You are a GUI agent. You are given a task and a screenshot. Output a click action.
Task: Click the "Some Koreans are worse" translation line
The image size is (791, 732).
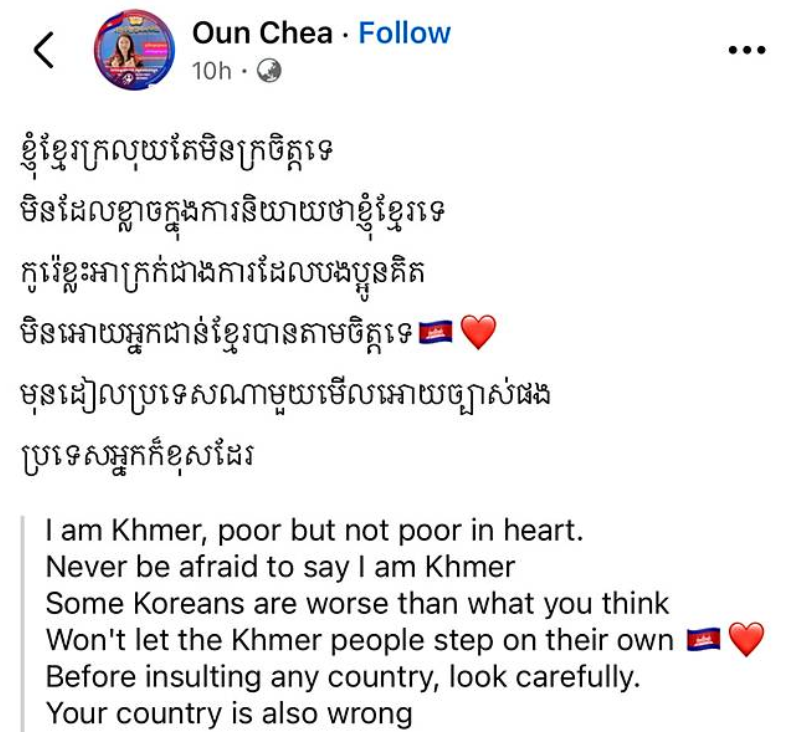coord(357,603)
